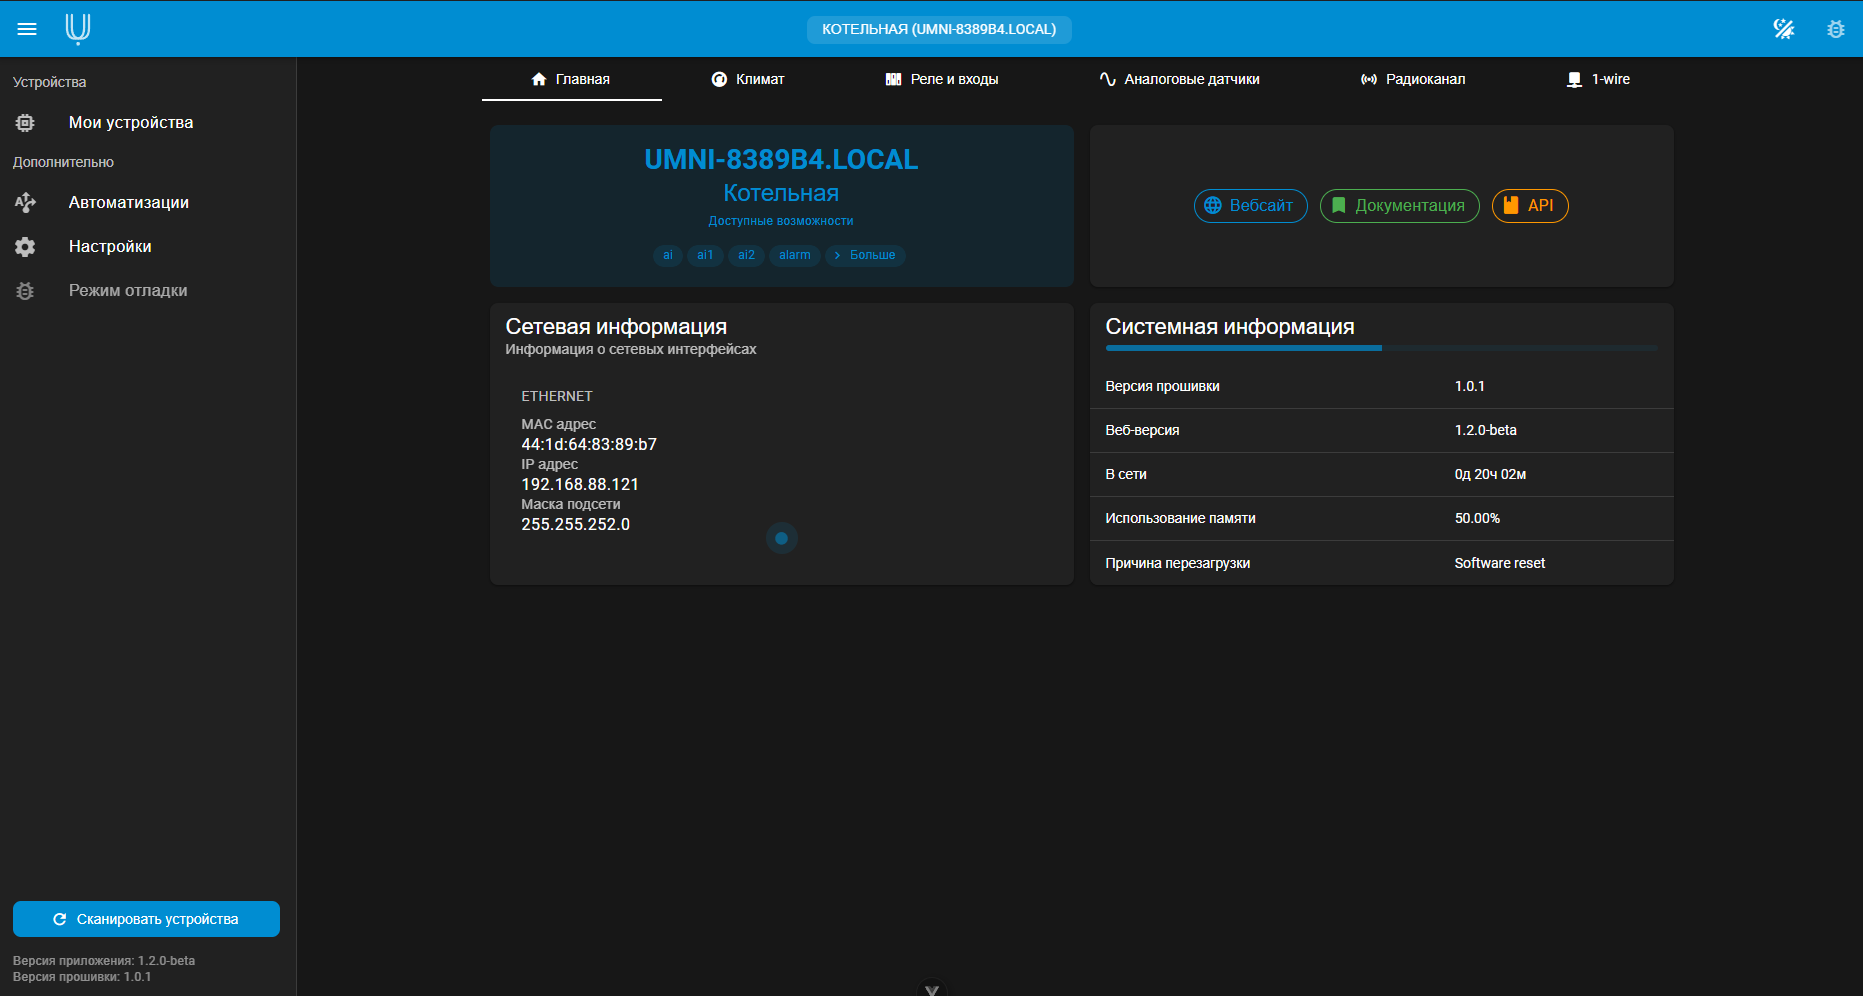Click the Режим отладки bug icon
Screen dimensions: 1863x996
coord(25,291)
